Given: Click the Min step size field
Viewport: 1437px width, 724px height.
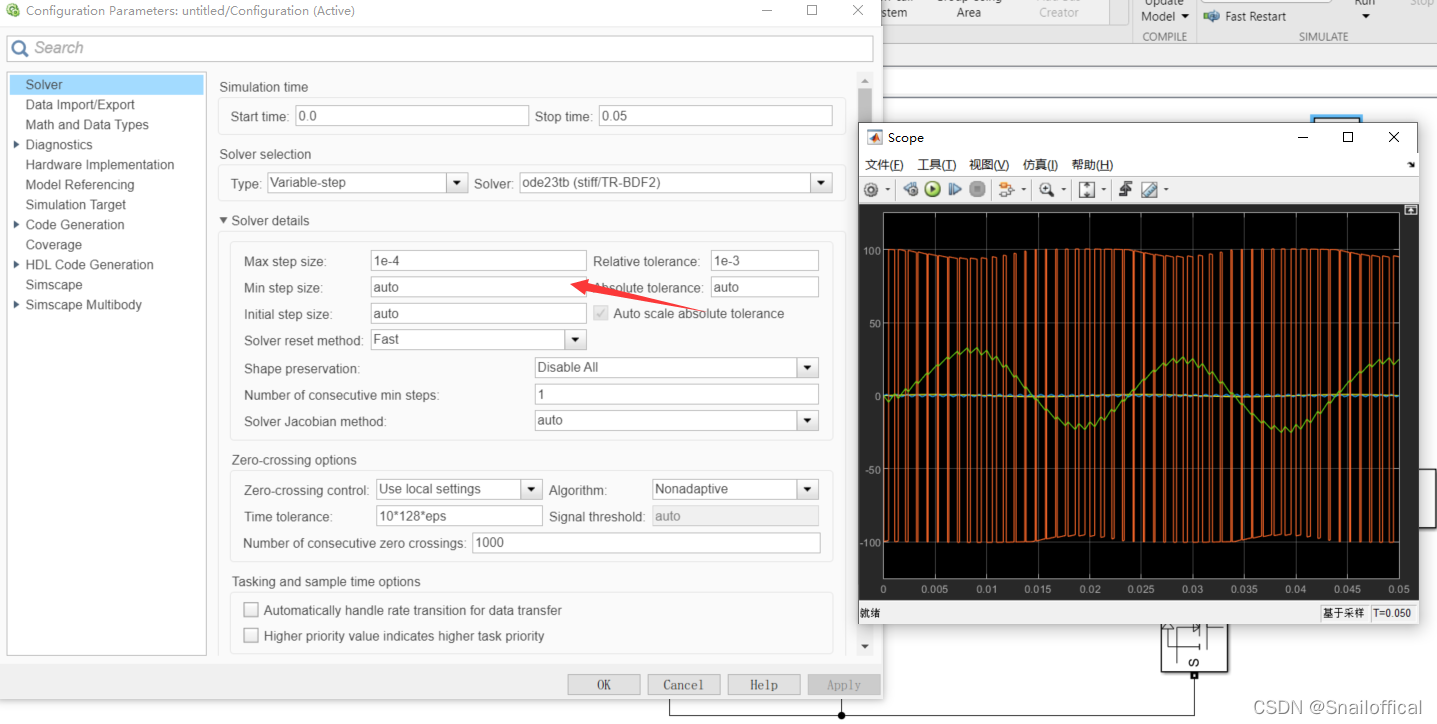Looking at the screenshot, I should 478,287.
